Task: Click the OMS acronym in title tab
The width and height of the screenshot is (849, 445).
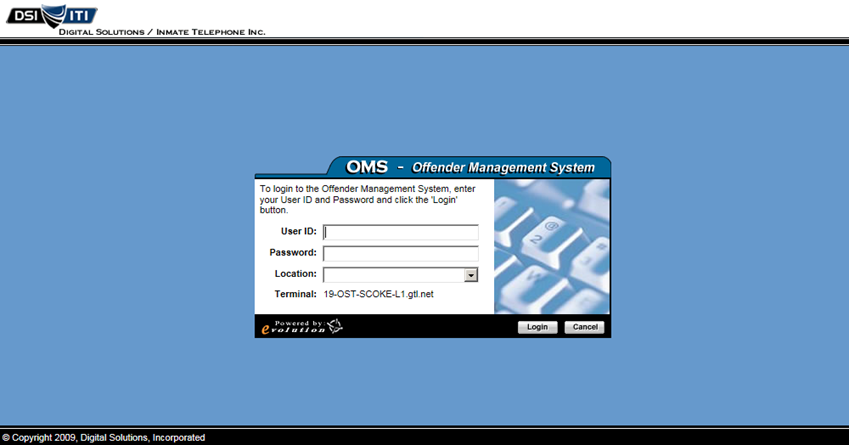Action: (366, 167)
